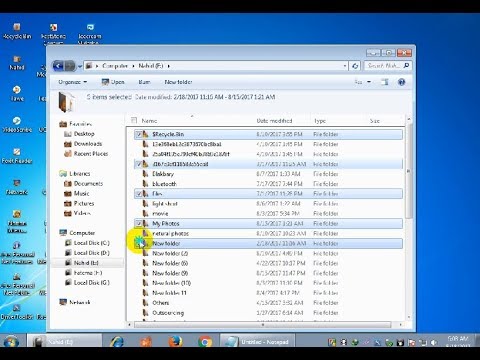Open Pictures library in navigation pane

[x=84, y=203]
